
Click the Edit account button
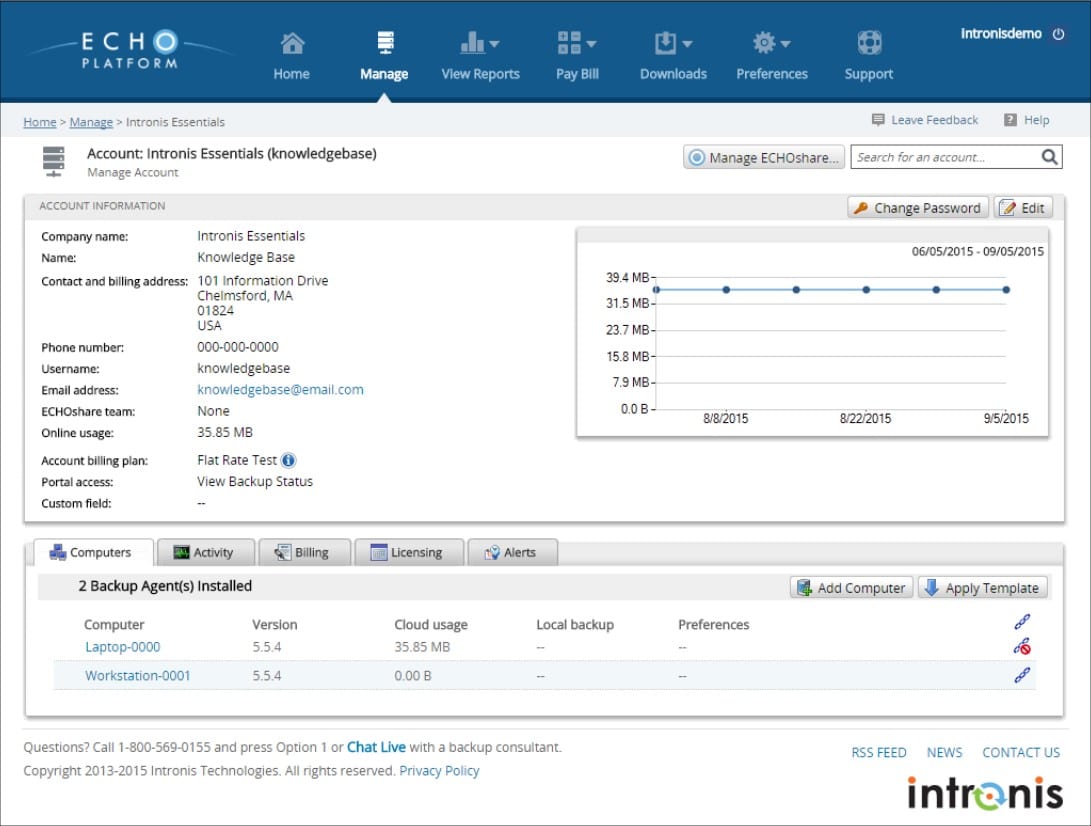click(x=1023, y=208)
